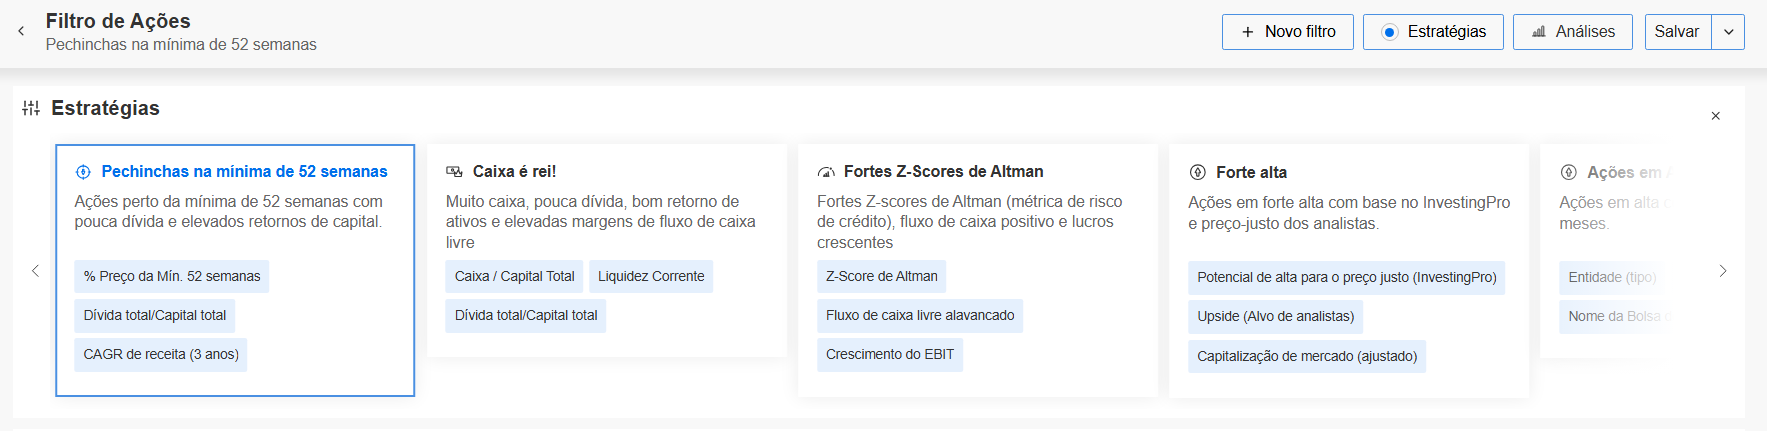
Task: Click the Z-Score de Altman tag
Action: (882, 276)
